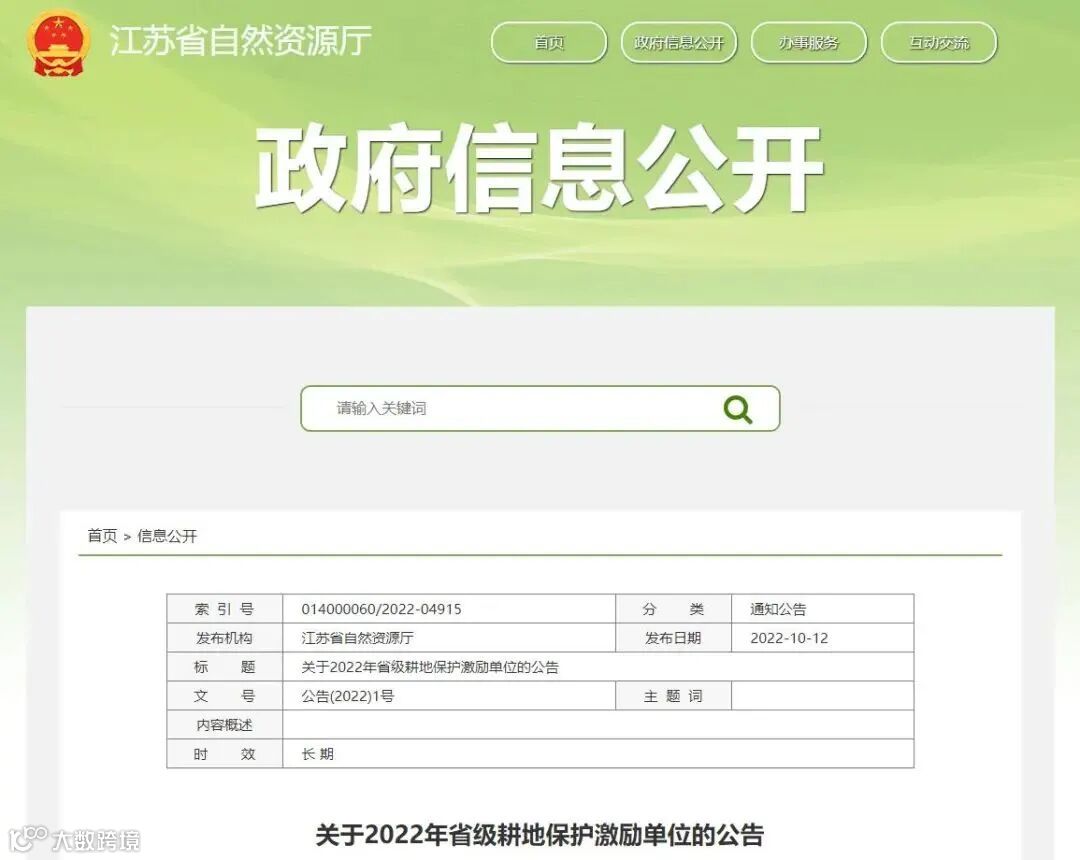The width and height of the screenshot is (1080, 860).
Task: Select index number 014000060/2022-04915
Action: [381, 609]
